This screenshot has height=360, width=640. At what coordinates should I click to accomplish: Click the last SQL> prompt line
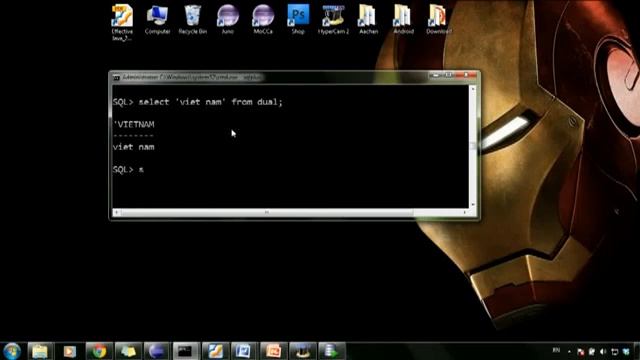[x=128, y=169]
